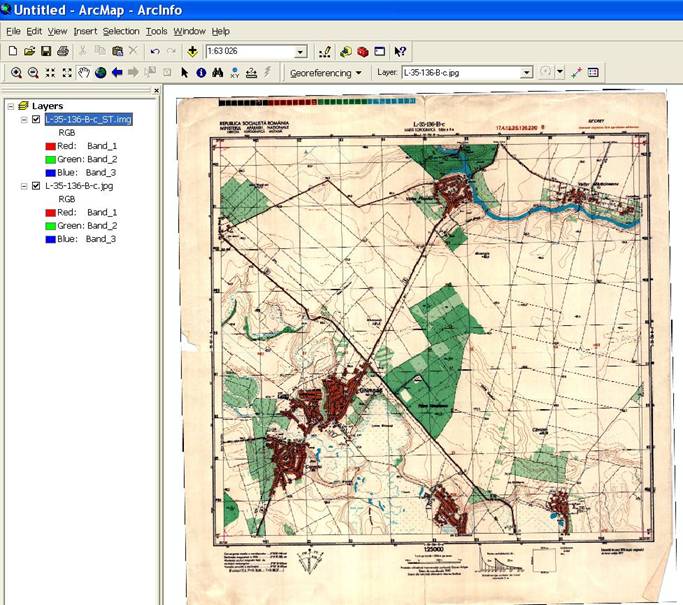The width and height of the screenshot is (683, 605).
Task: Uncheck the L-35-136-B-c_ST.img layer checkbox
Action: click(37, 119)
